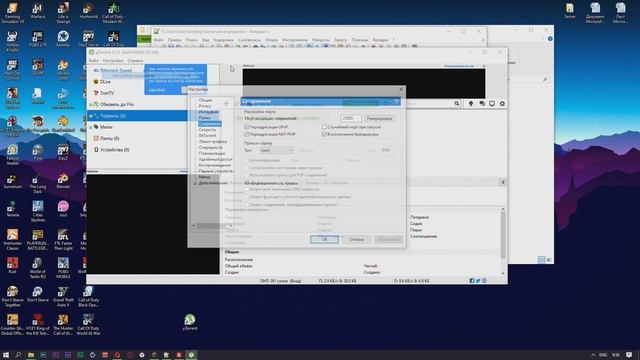Screen dimensions: 640x360
Task: Toggle UPnP port forwarding checkbox
Action: tap(247, 127)
